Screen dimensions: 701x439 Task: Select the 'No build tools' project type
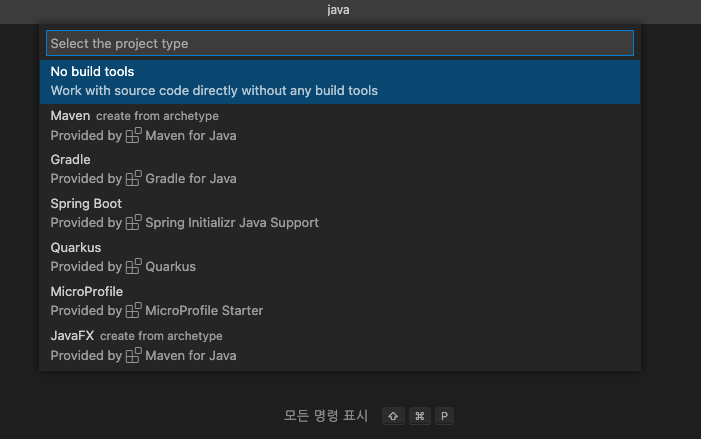(340, 82)
